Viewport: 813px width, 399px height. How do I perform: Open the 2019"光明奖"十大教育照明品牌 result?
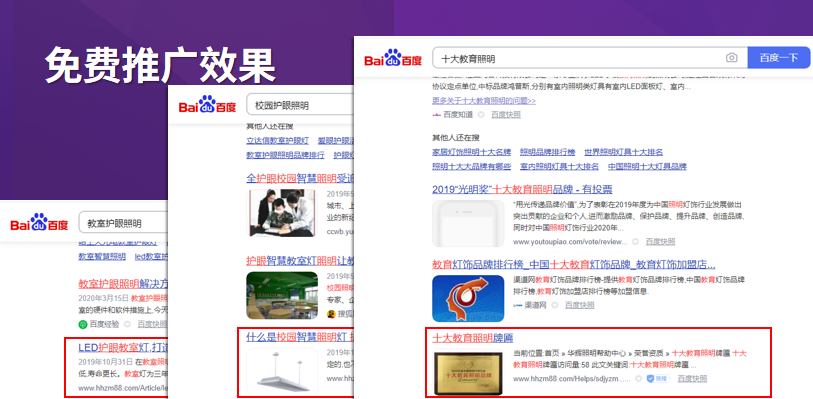[x=522, y=189]
